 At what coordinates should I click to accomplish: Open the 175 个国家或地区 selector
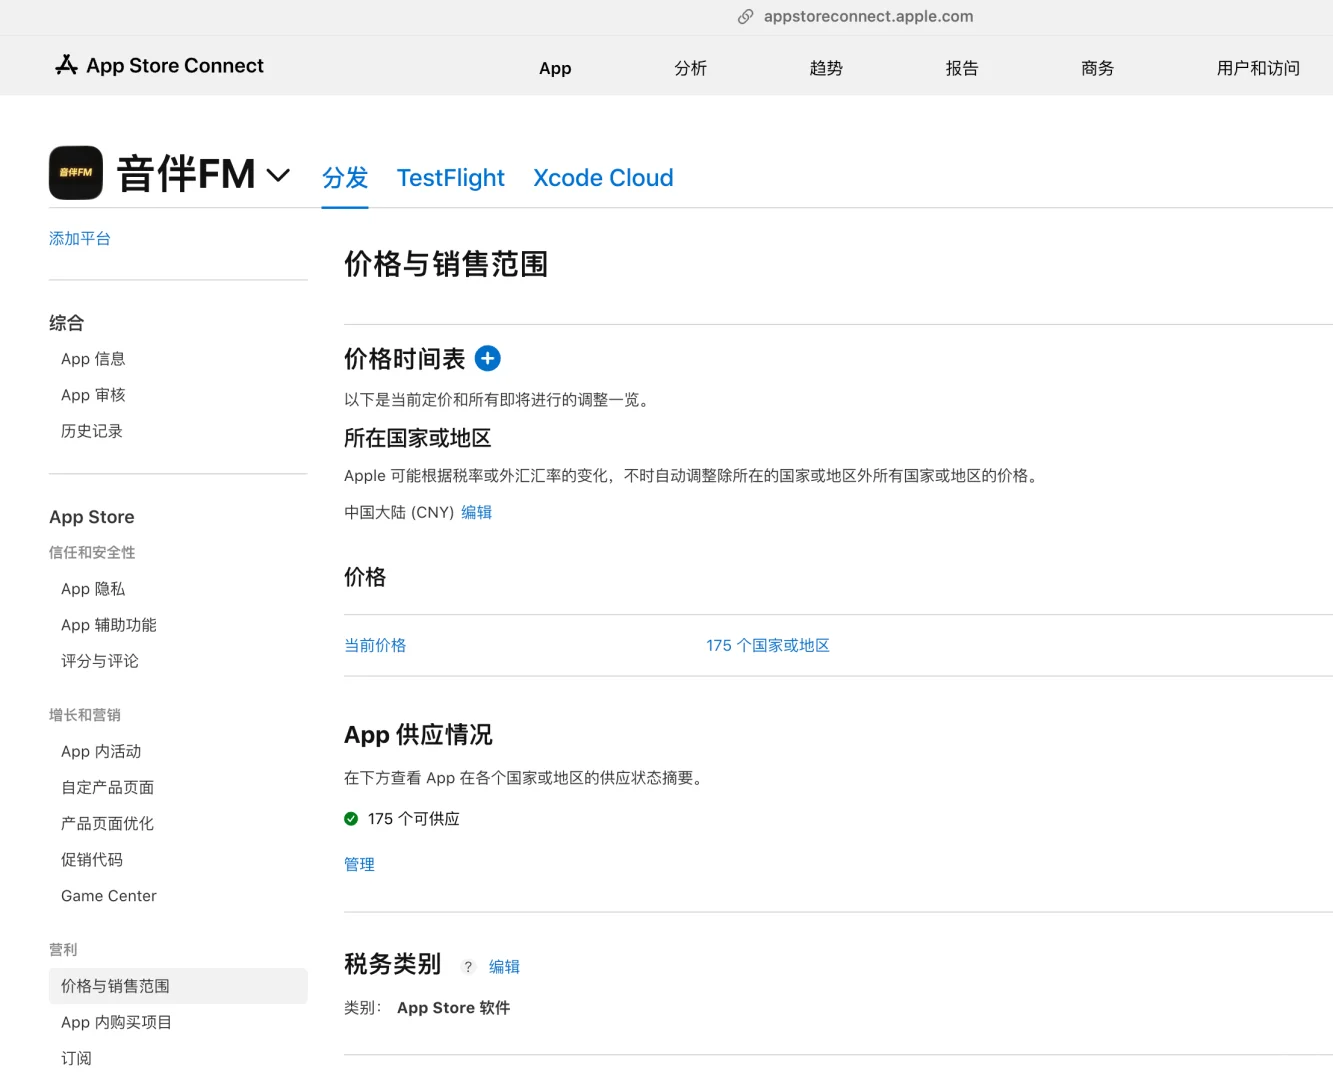coord(767,645)
